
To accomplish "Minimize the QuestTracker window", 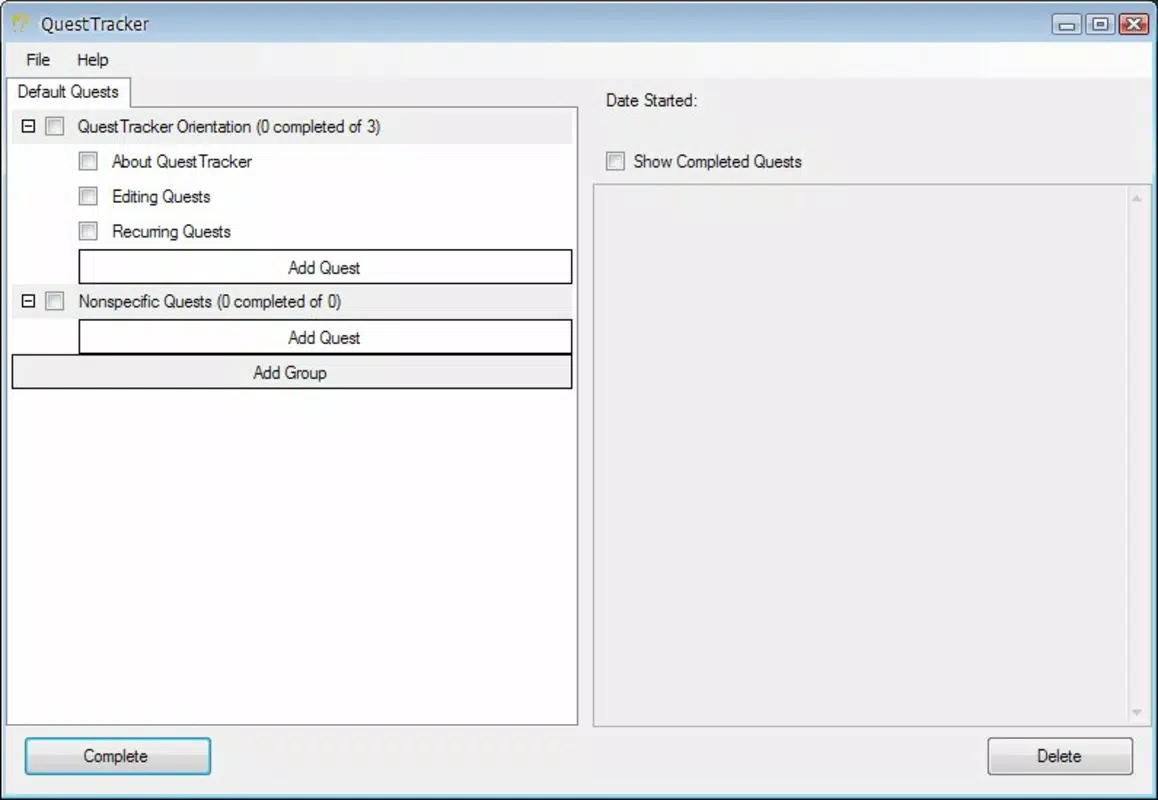I will tap(1066, 24).
